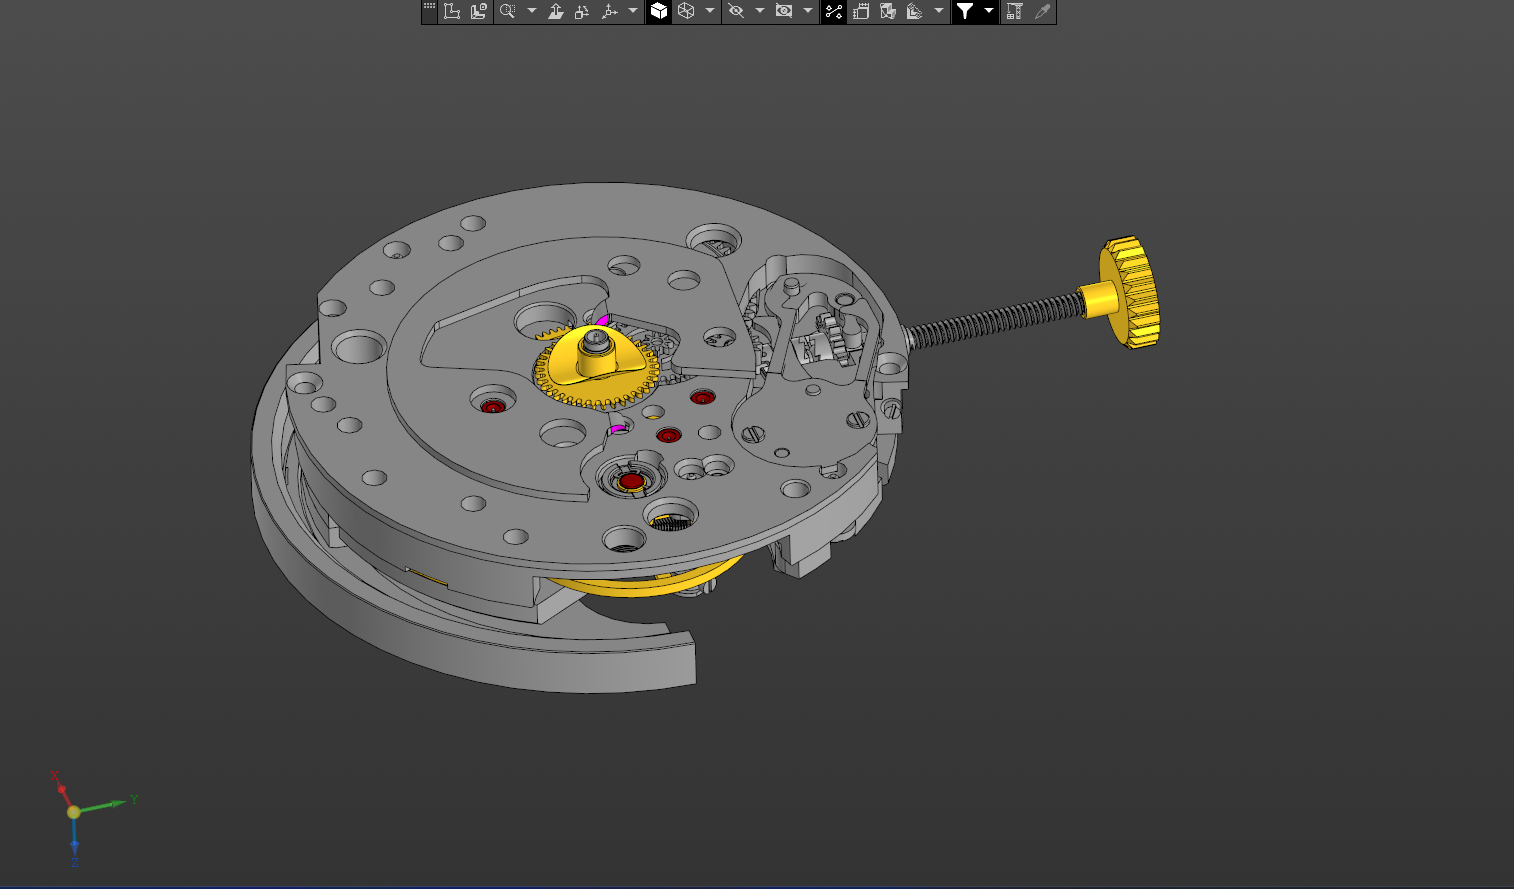The image size is (1514, 889).
Task: Click the selection filter funnel icon
Action: 965,11
